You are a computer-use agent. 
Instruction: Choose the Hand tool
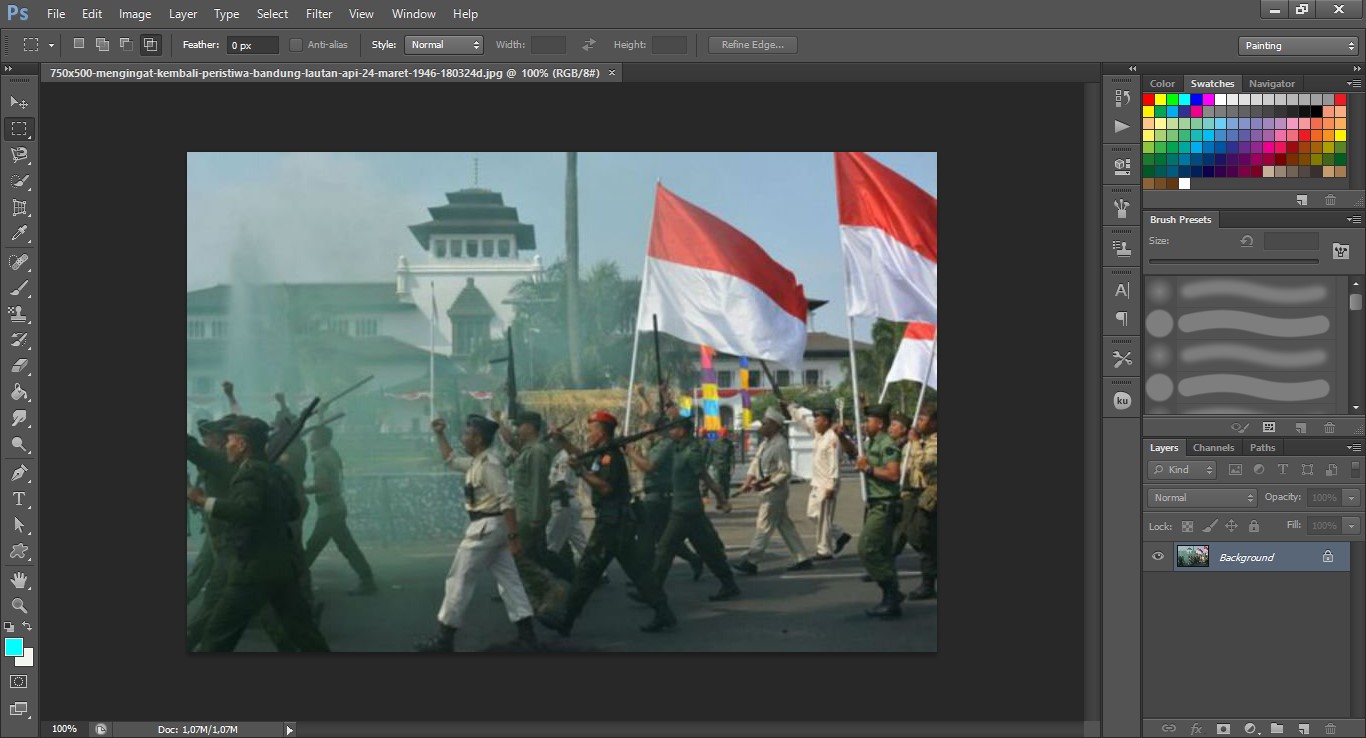pos(19,579)
